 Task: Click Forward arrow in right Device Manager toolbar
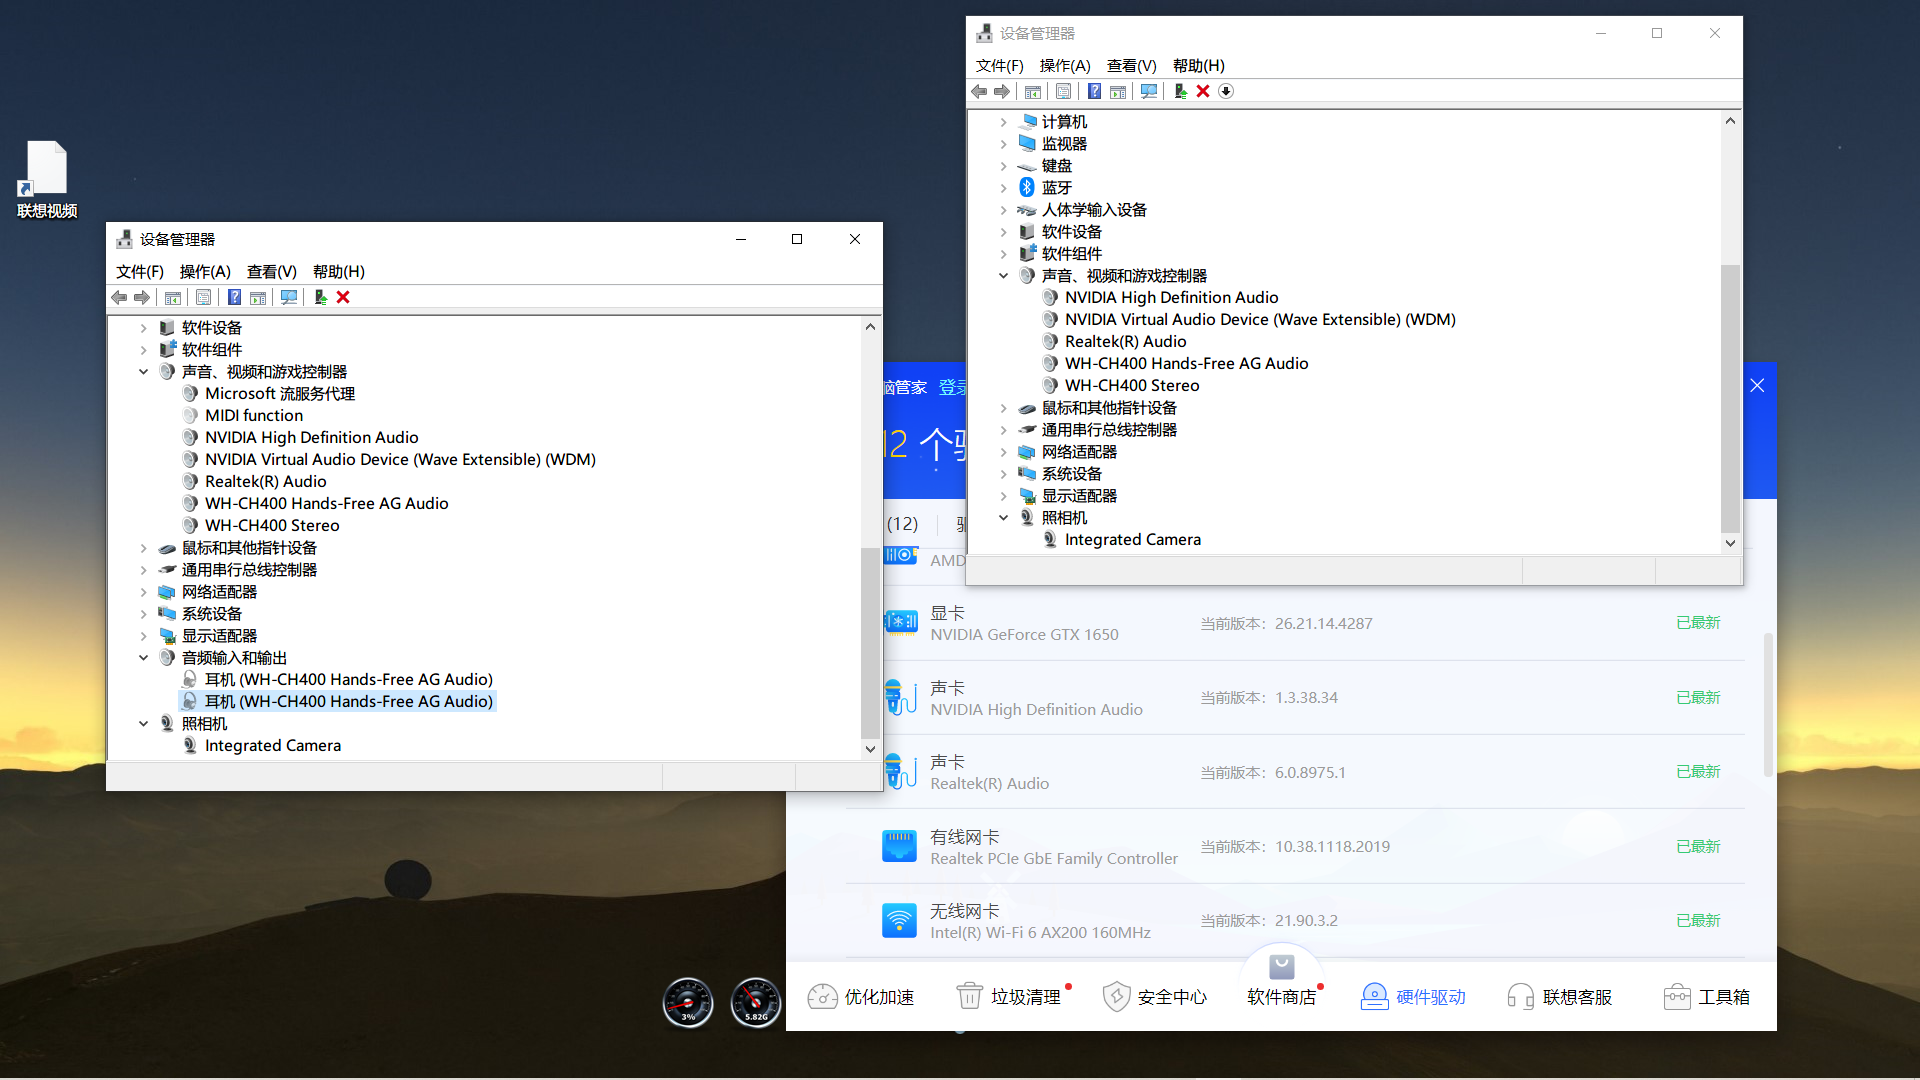tap(1002, 91)
